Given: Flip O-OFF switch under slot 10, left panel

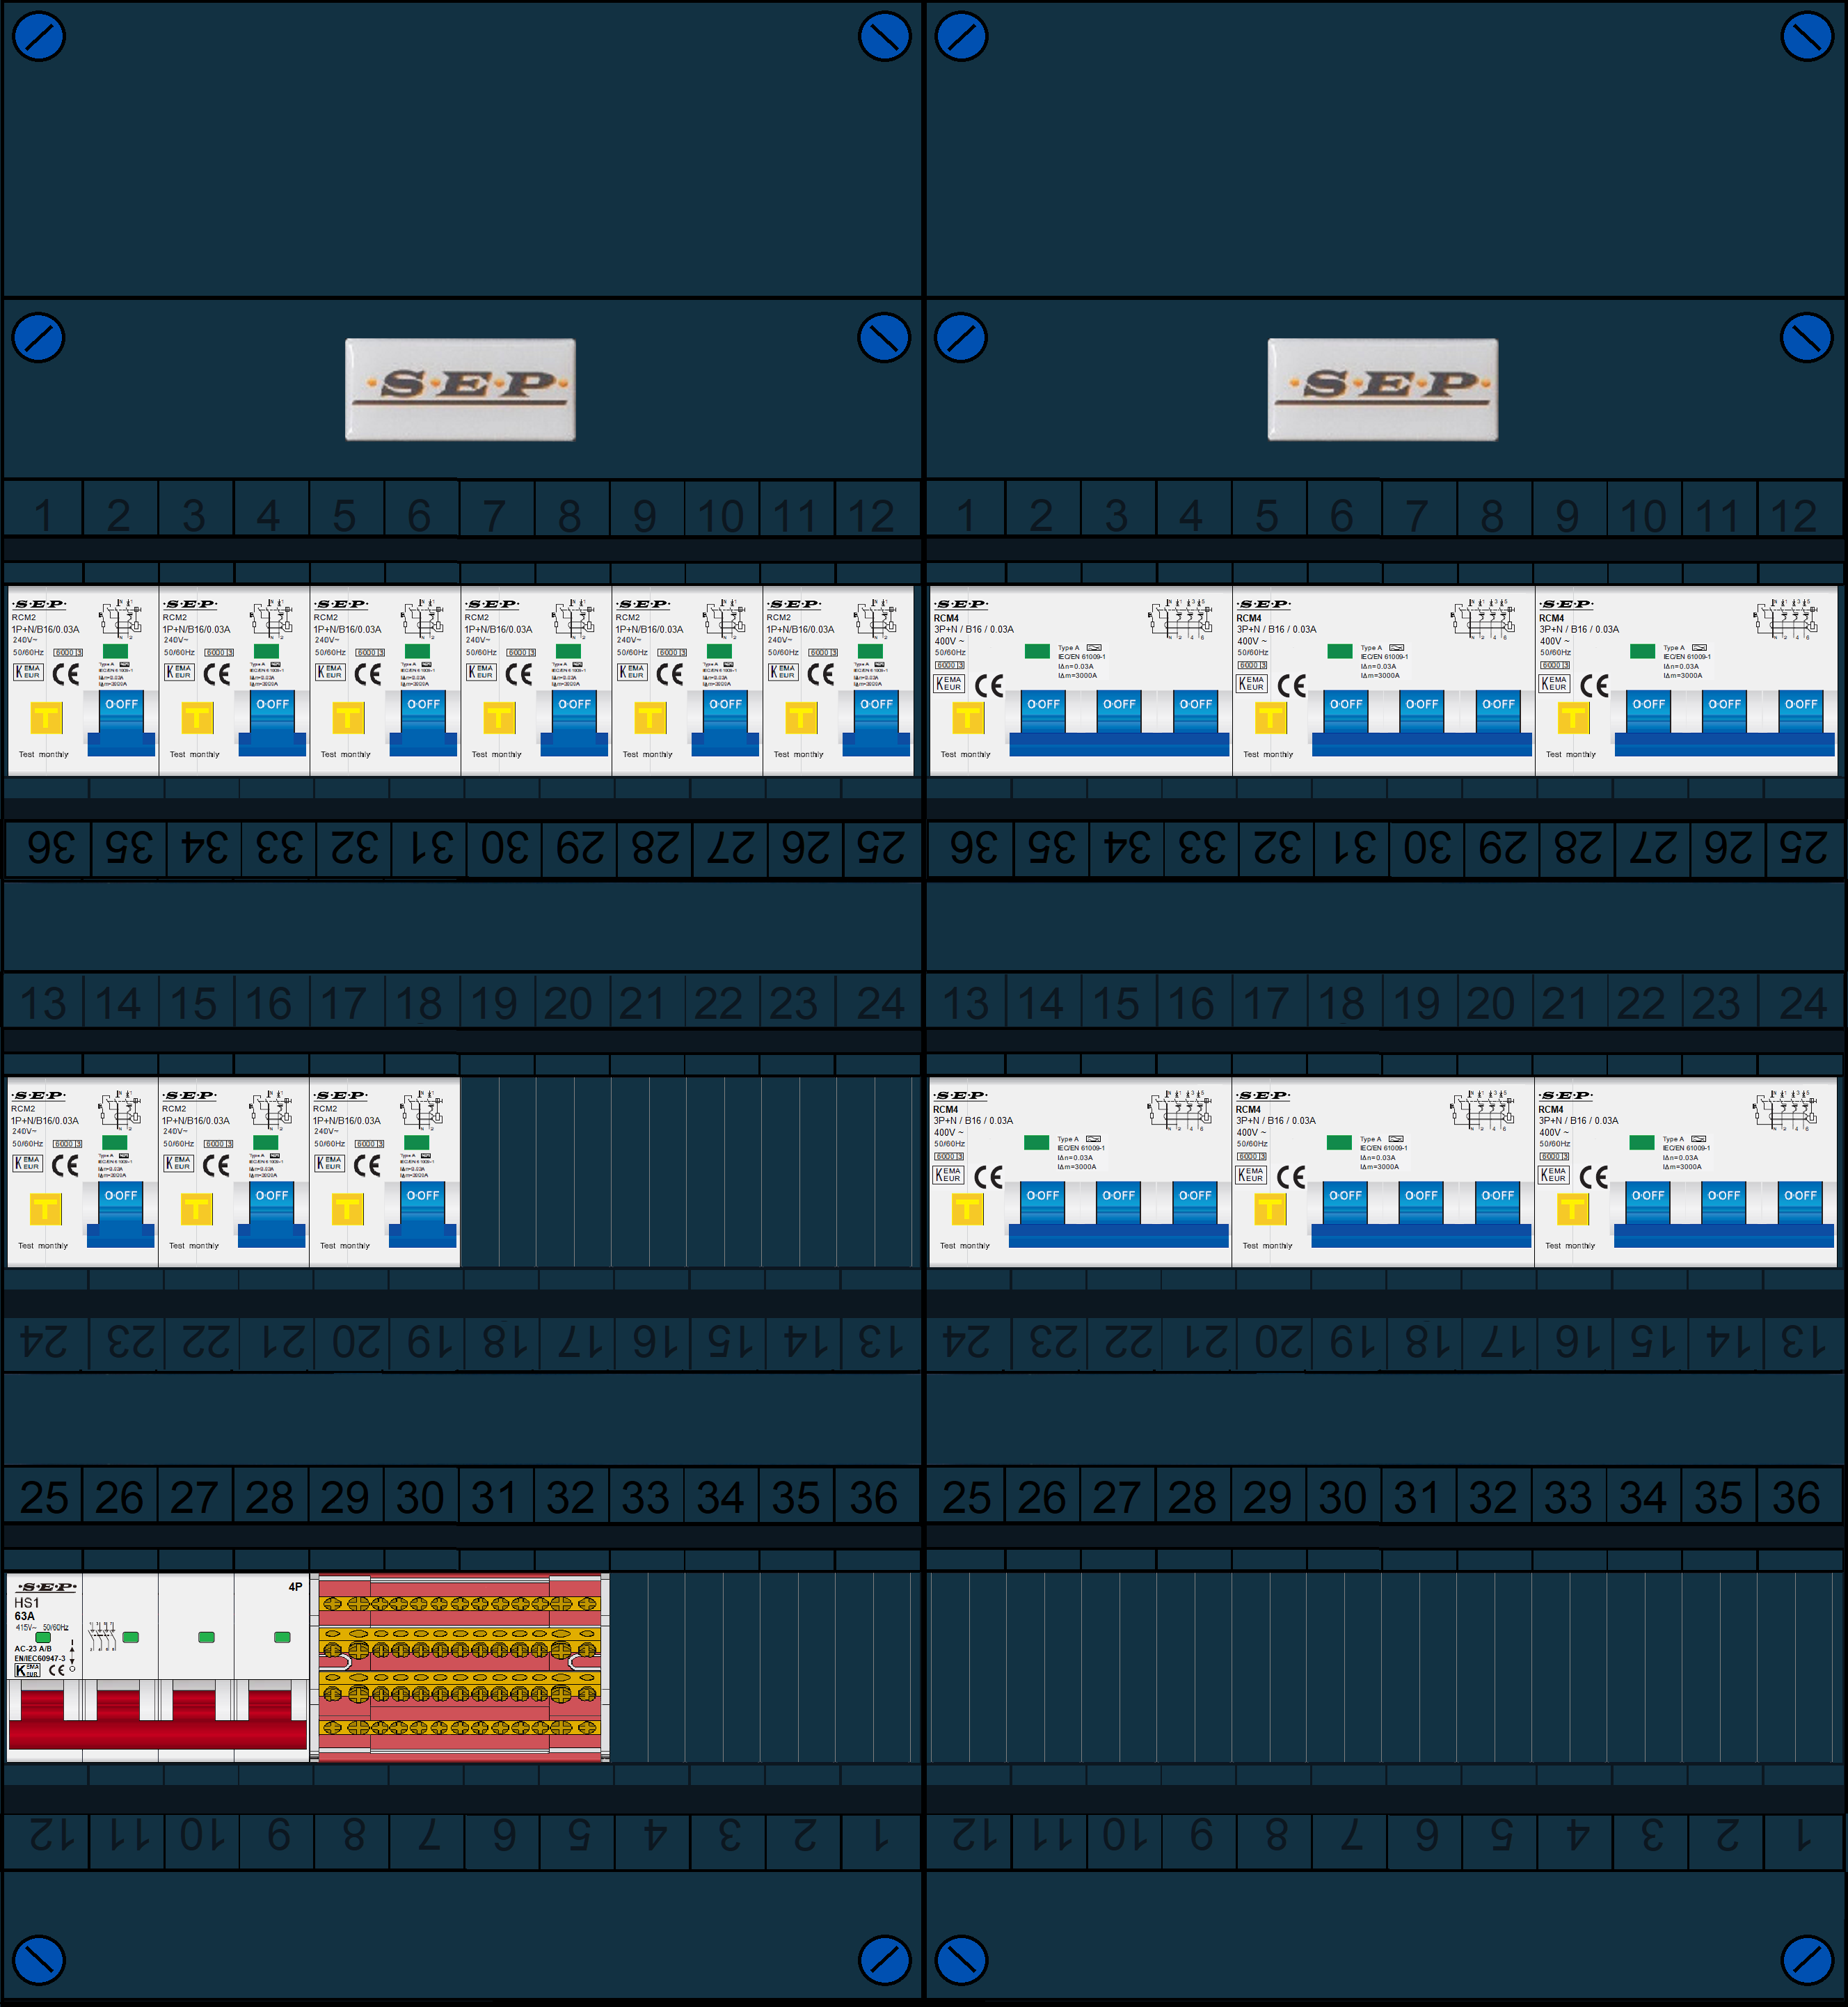Looking at the screenshot, I should pyautogui.click(x=725, y=722).
